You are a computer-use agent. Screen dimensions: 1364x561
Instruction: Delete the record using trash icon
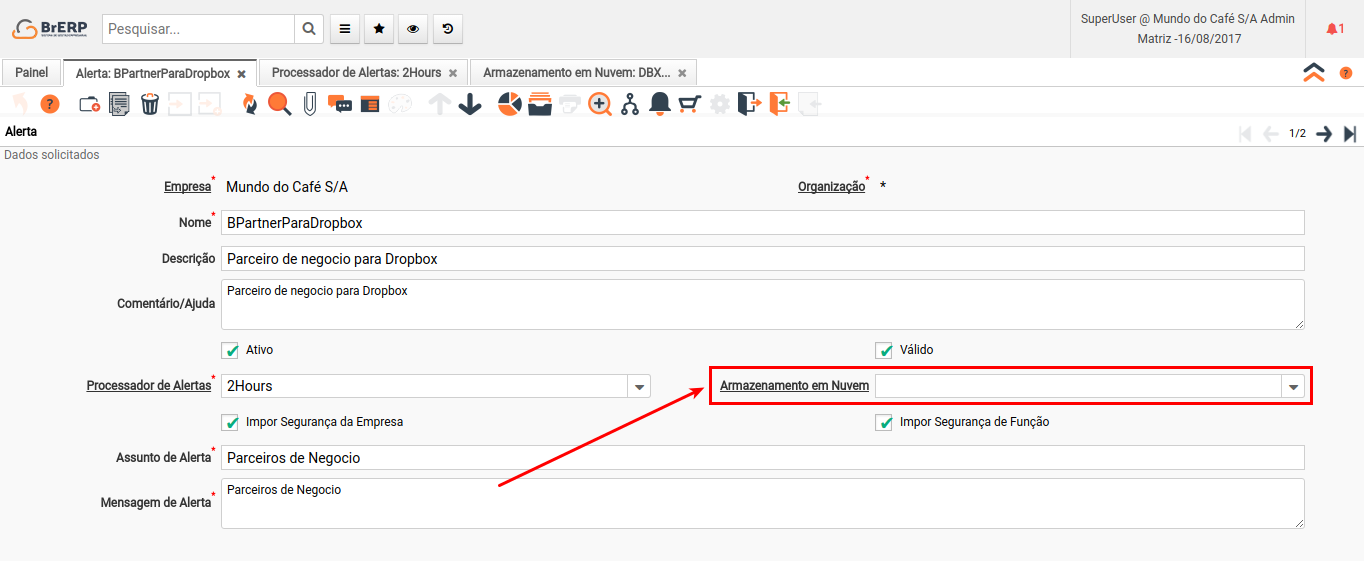pos(150,104)
